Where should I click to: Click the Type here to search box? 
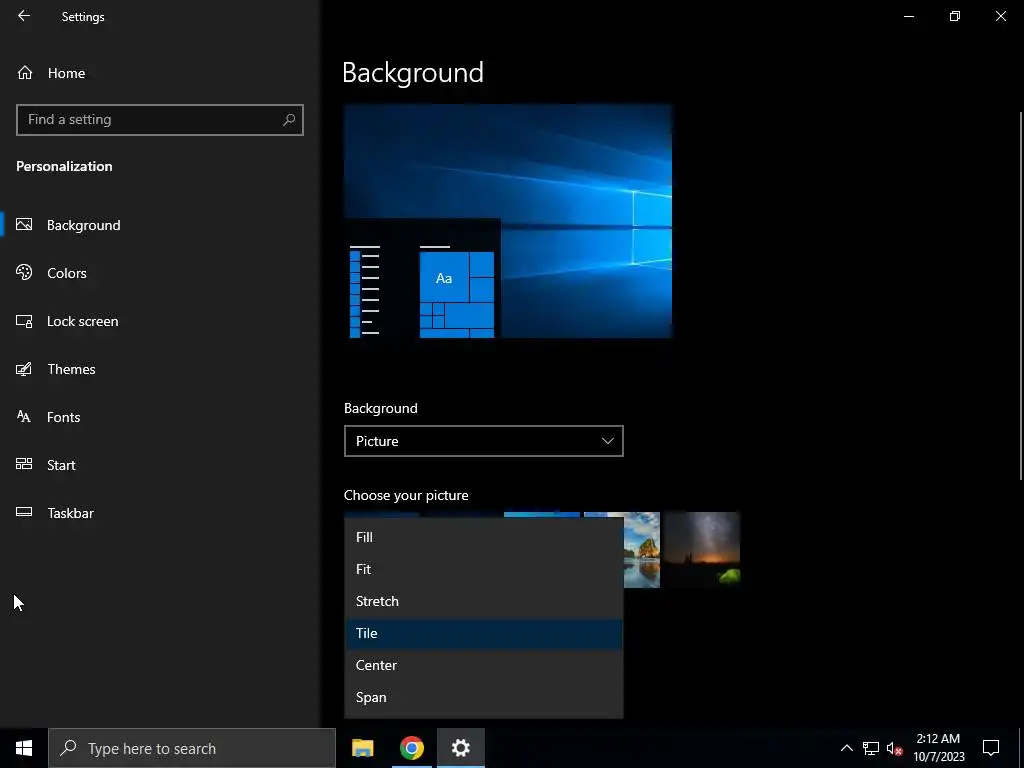click(192, 748)
